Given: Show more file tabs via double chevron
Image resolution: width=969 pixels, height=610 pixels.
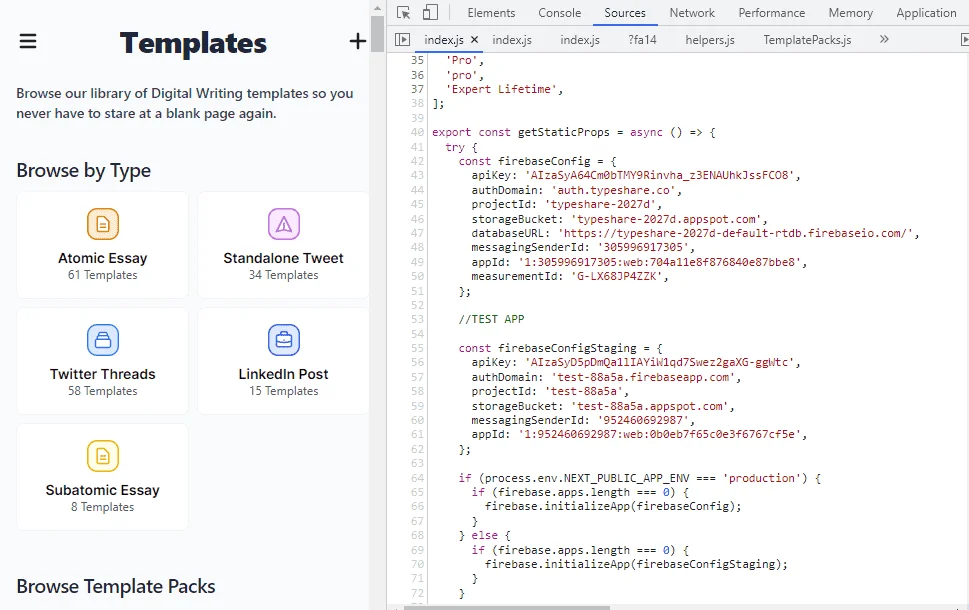Looking at the screenshot, I should pos(884,40).
